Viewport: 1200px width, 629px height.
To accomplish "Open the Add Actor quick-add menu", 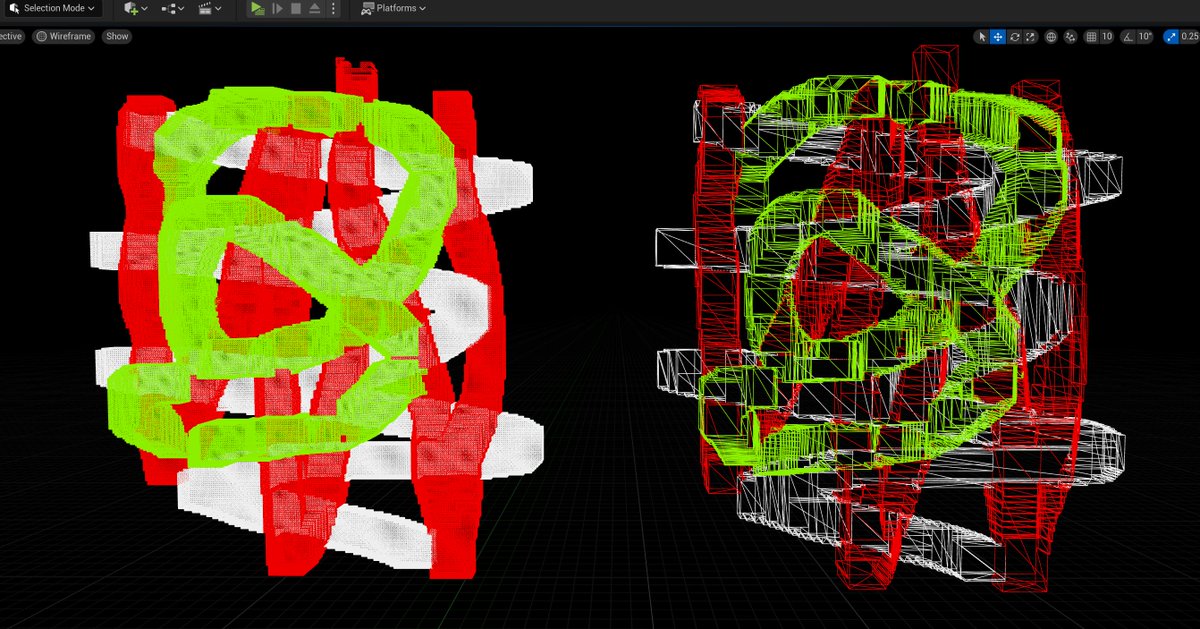I will (132, 8).
